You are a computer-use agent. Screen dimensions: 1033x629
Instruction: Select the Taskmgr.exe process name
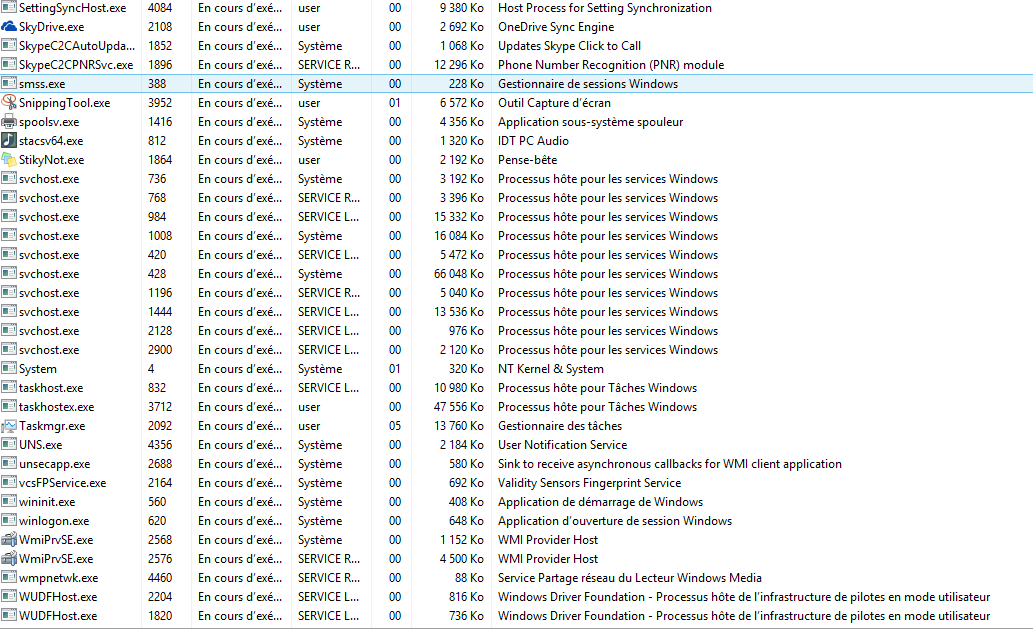click(x=52, y=426)
